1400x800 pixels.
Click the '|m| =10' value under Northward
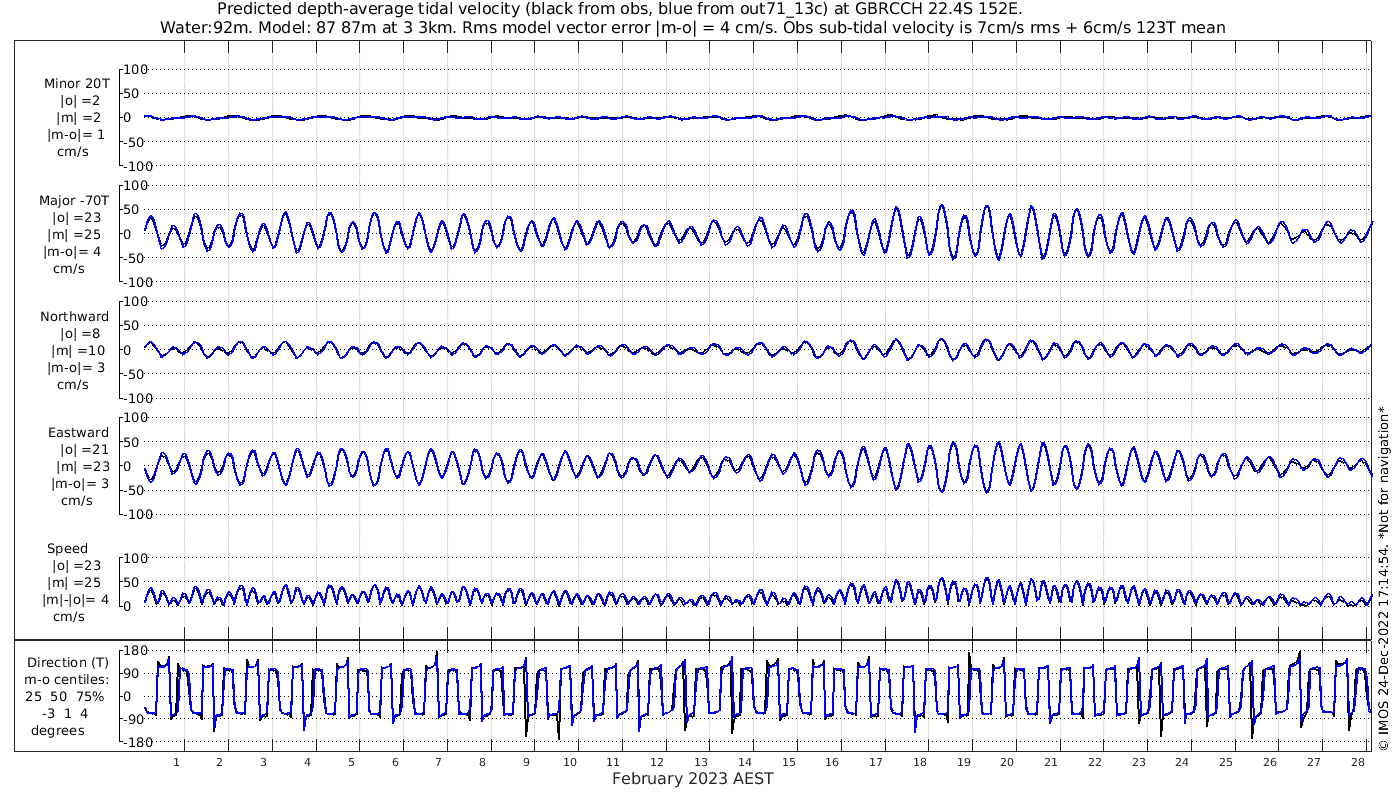(x=80, y=350)
